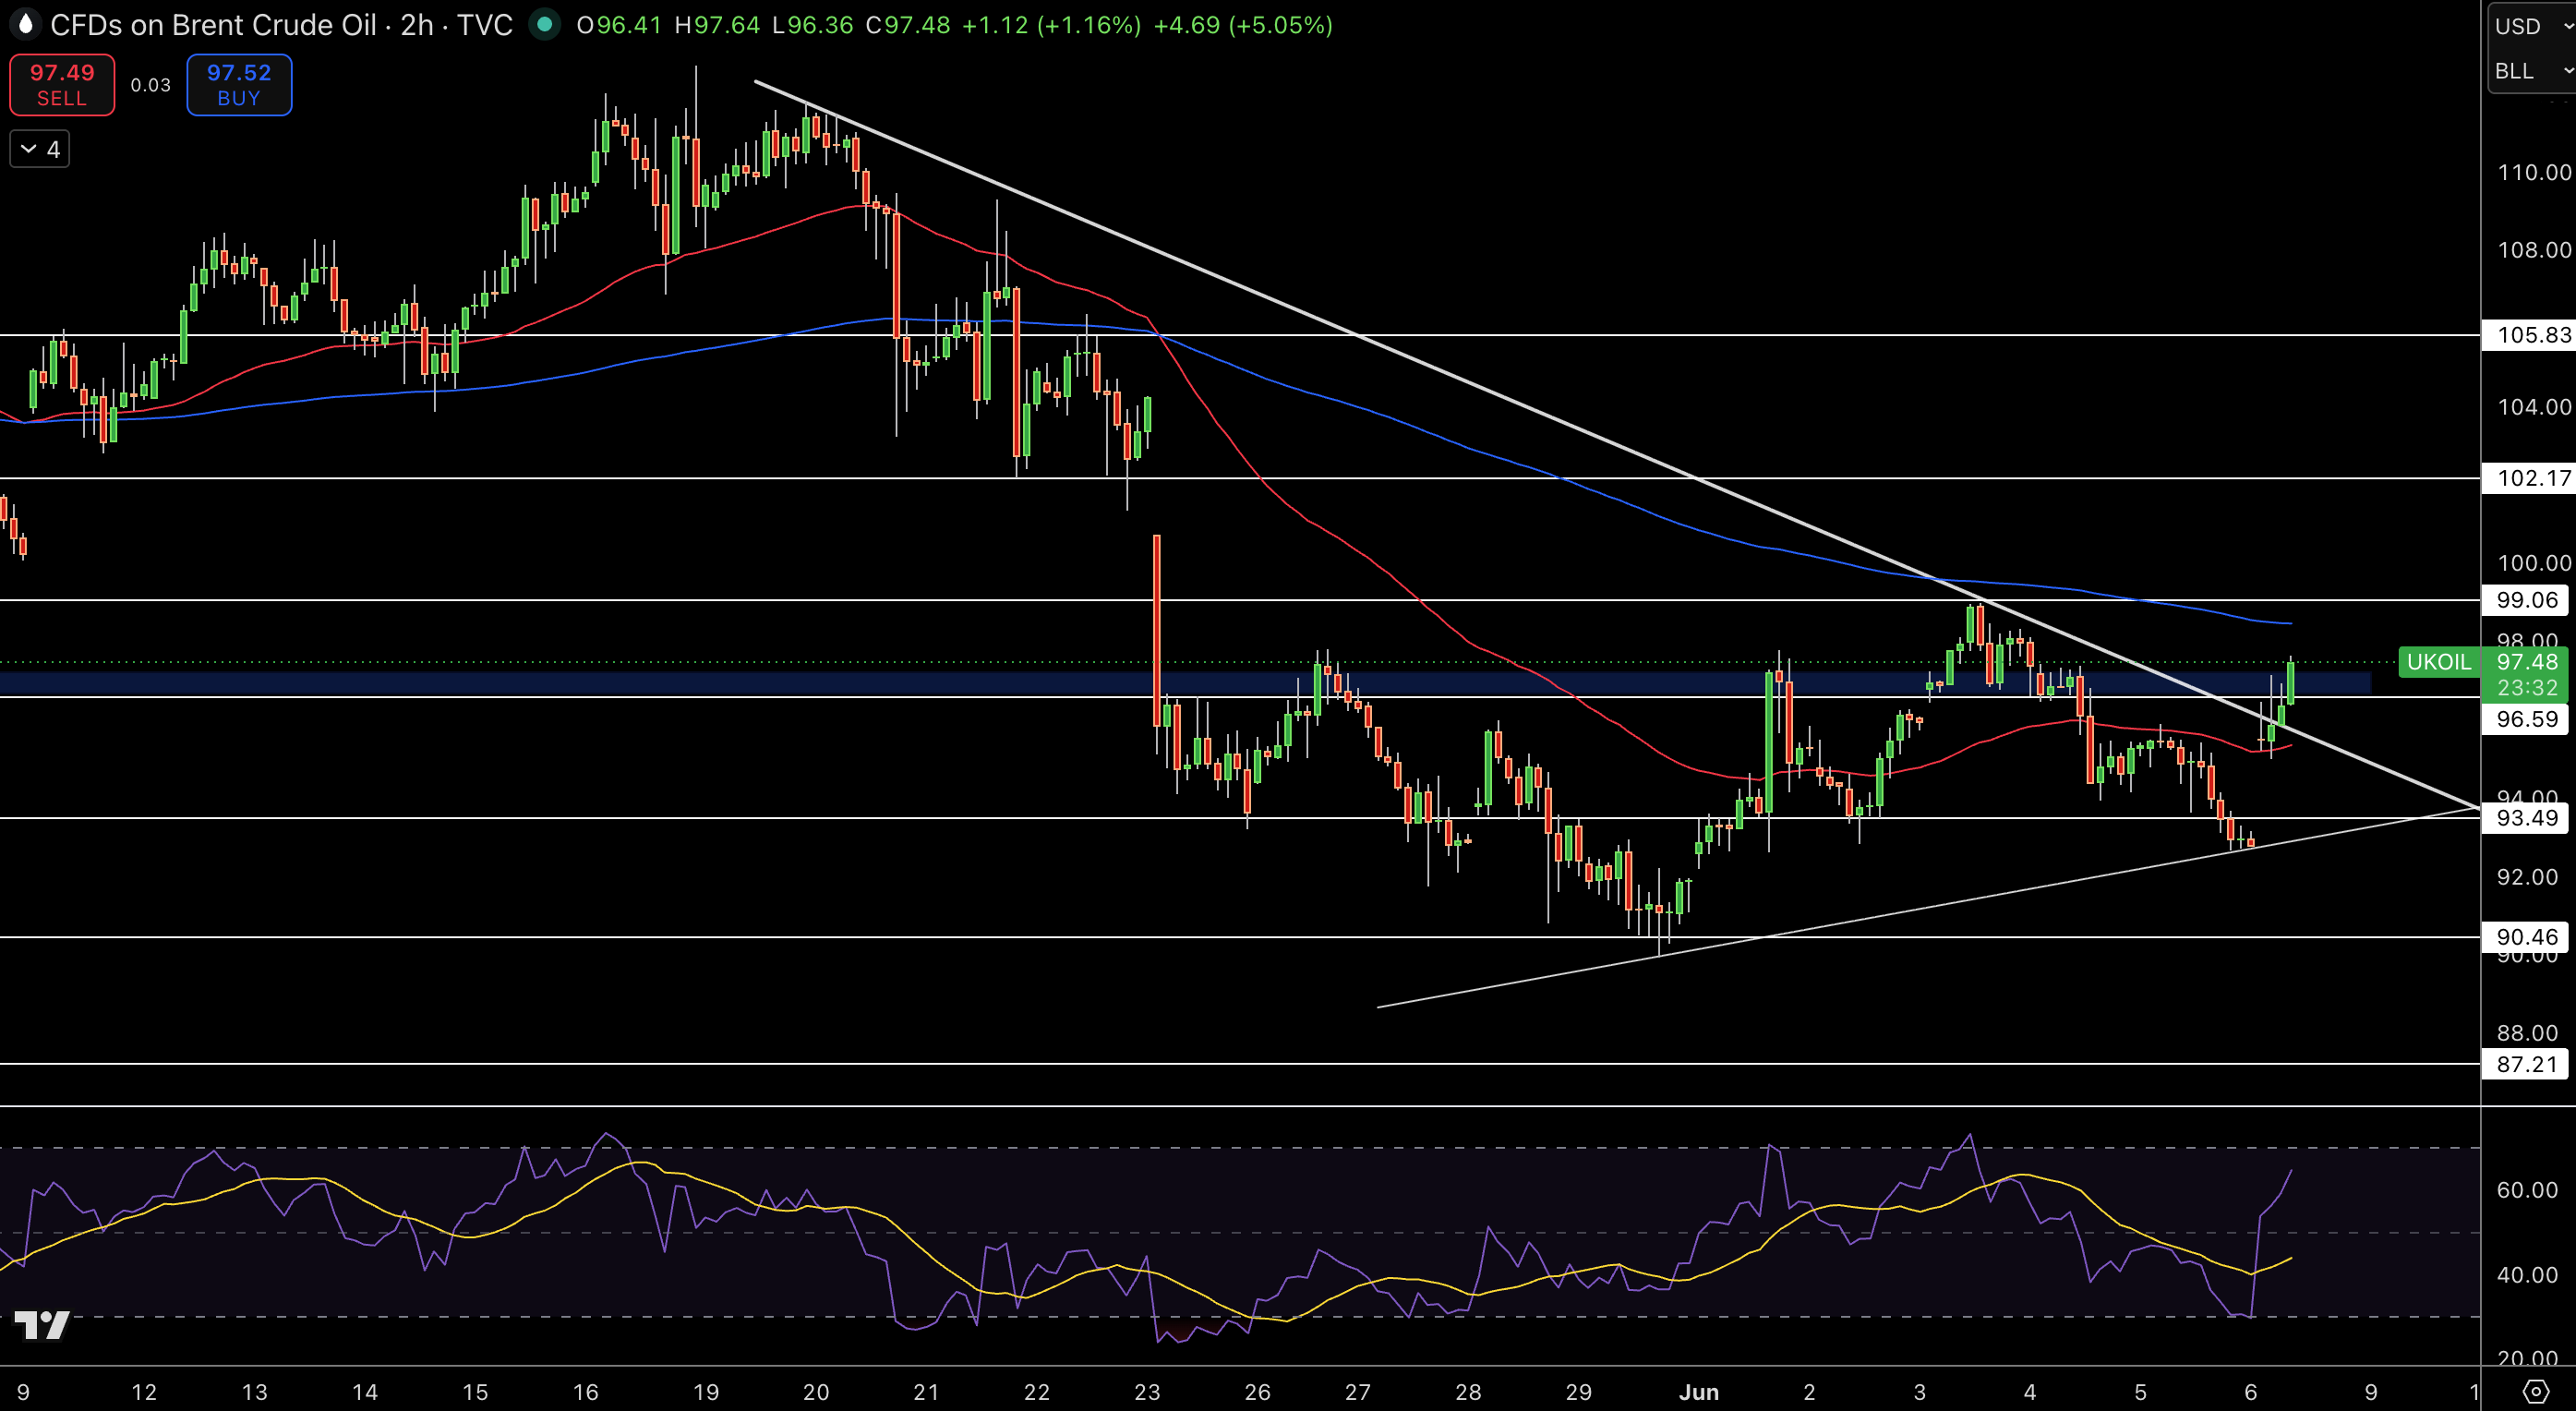Select the 105.83 horizontal line price label
Image resolution: width=2576 pixels, height=1411 pixels.
pyautogui.click(x=2528, y=335)
